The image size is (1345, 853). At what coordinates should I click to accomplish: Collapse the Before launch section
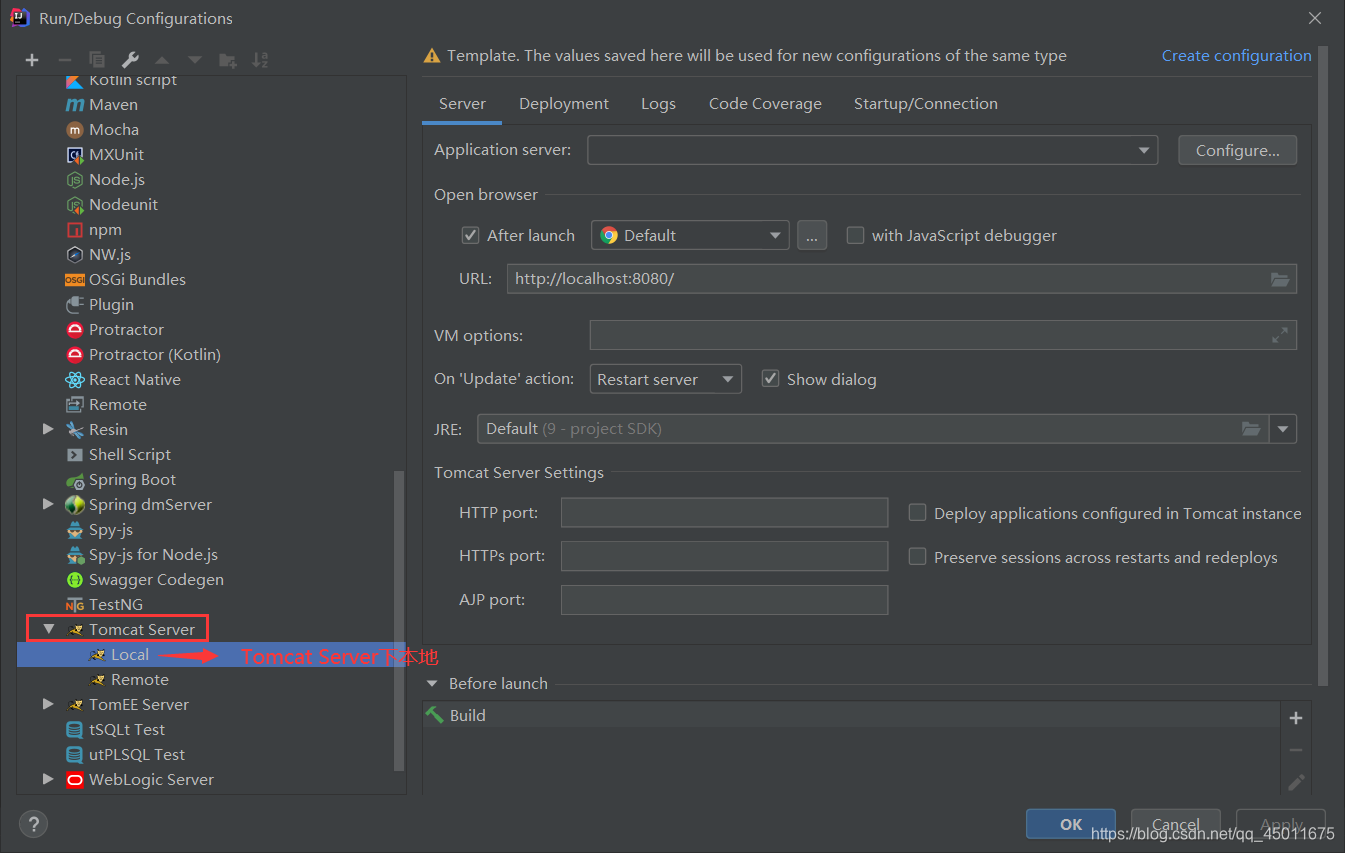[432, 684]
